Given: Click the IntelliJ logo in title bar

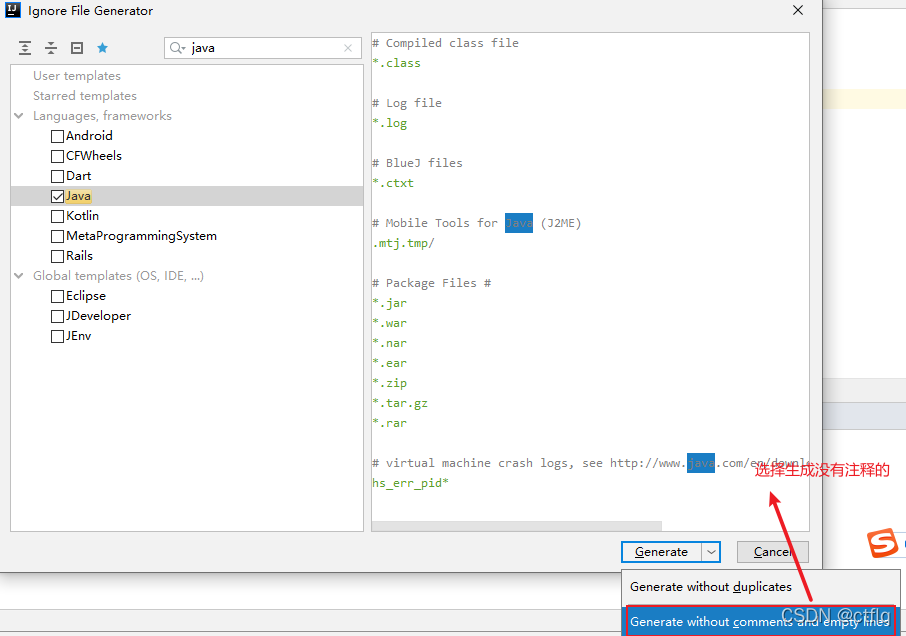Looking at the screenshot, I should [x=13, y=10].
